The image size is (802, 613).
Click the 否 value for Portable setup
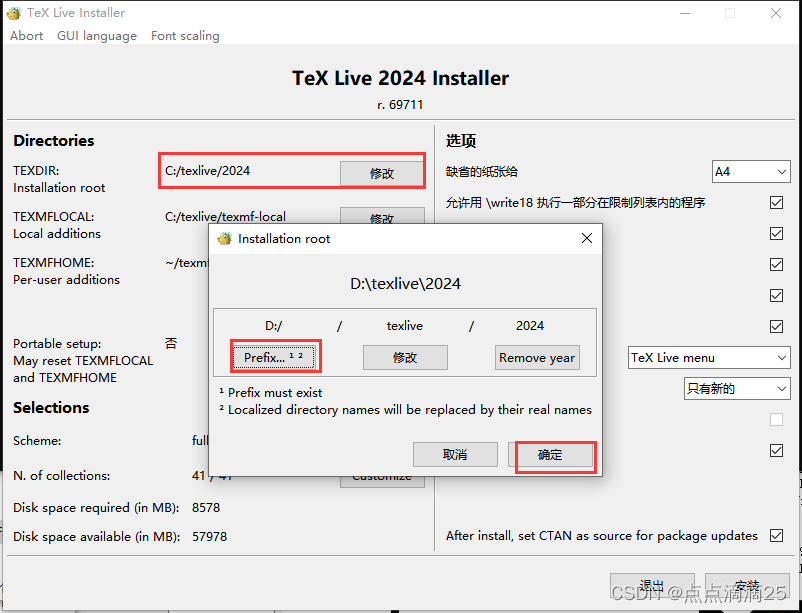(171, 343)
